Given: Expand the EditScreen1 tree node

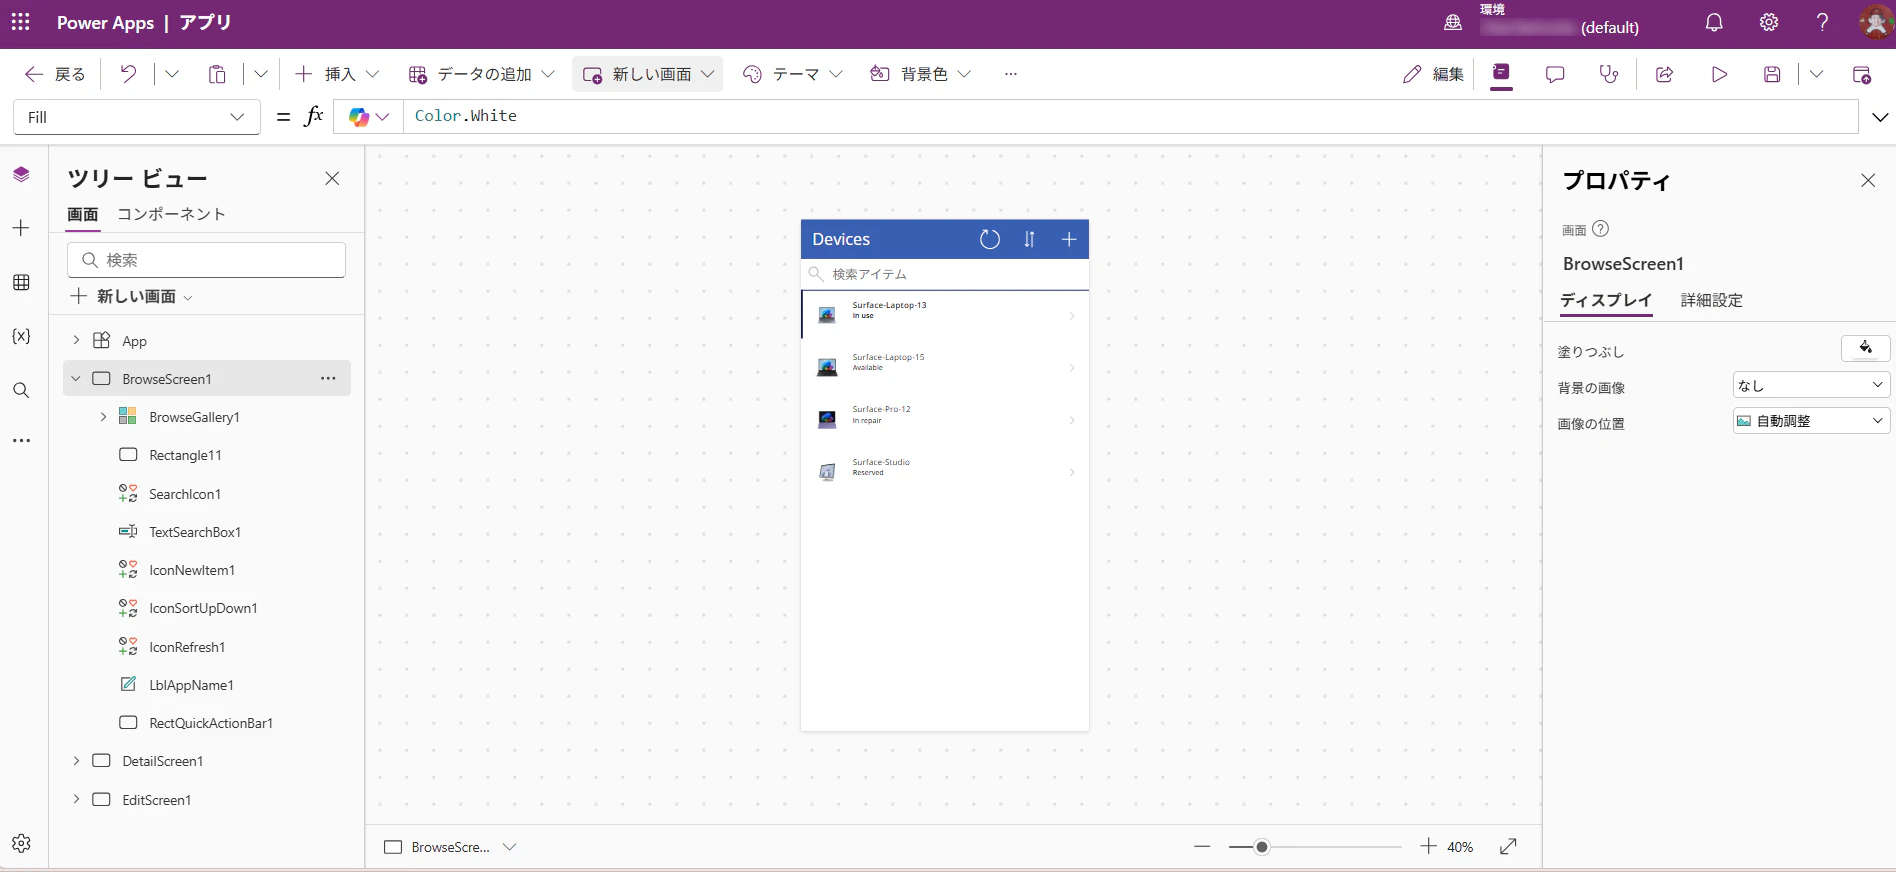Looking at the screenshot, I should pos(76,800).
